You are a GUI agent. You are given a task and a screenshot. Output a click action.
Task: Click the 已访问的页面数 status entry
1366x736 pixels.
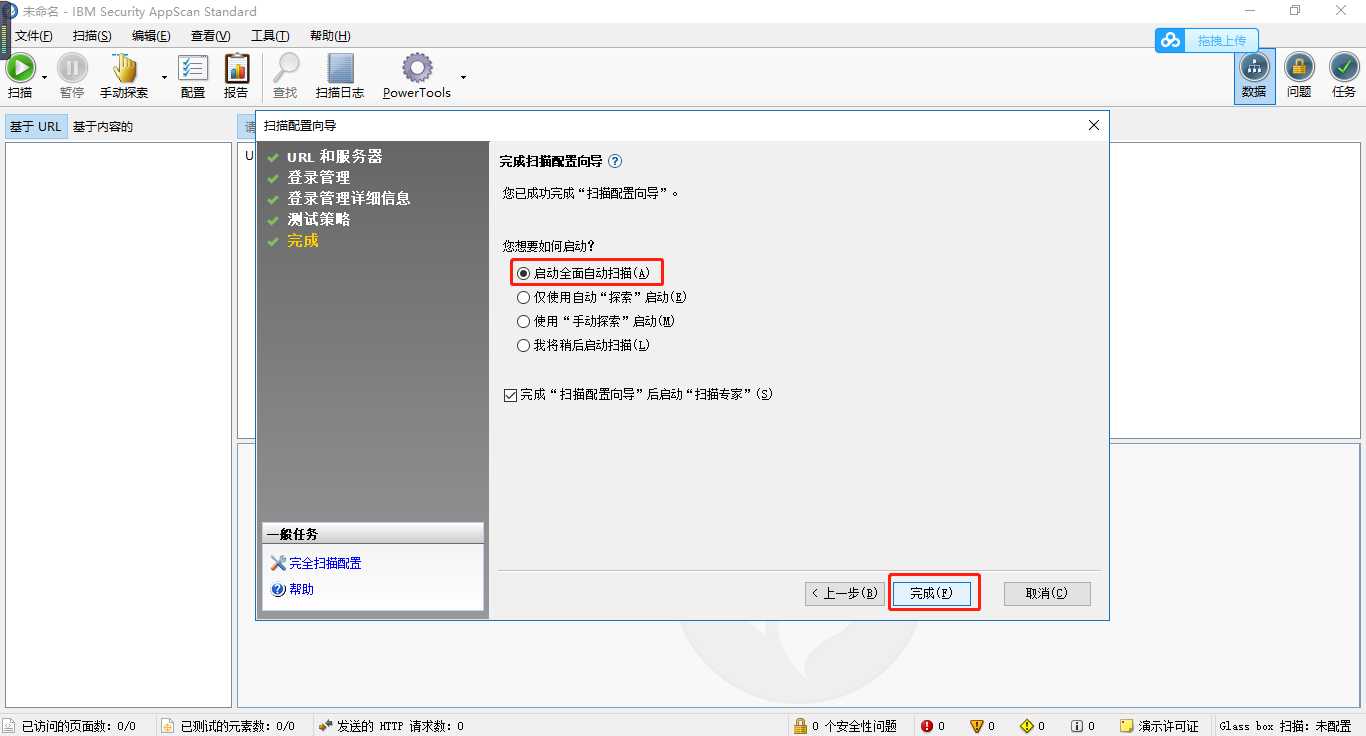[70, 726]
